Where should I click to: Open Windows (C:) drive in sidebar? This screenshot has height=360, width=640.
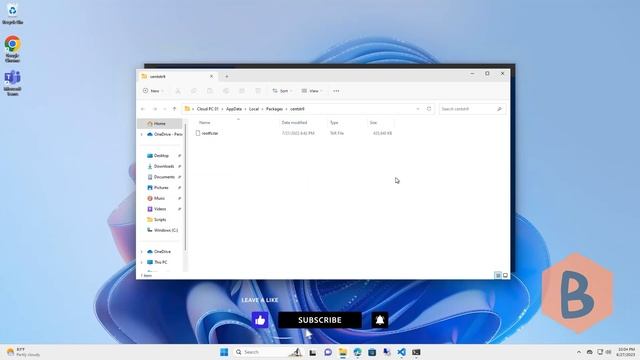point(166,230)
